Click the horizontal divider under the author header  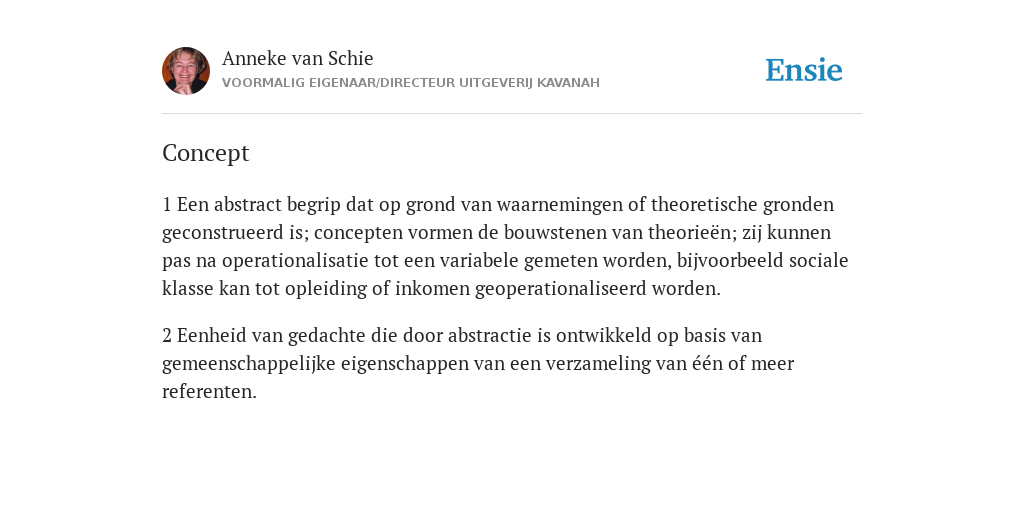(x=512, y=114)
